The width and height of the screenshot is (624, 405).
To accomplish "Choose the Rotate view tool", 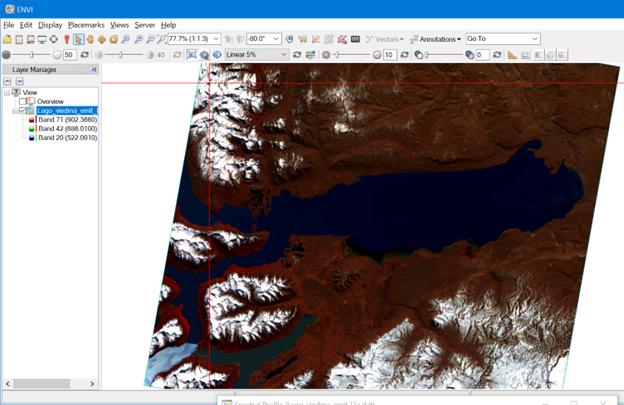I will pyautogui.click(x=114, y=39).
